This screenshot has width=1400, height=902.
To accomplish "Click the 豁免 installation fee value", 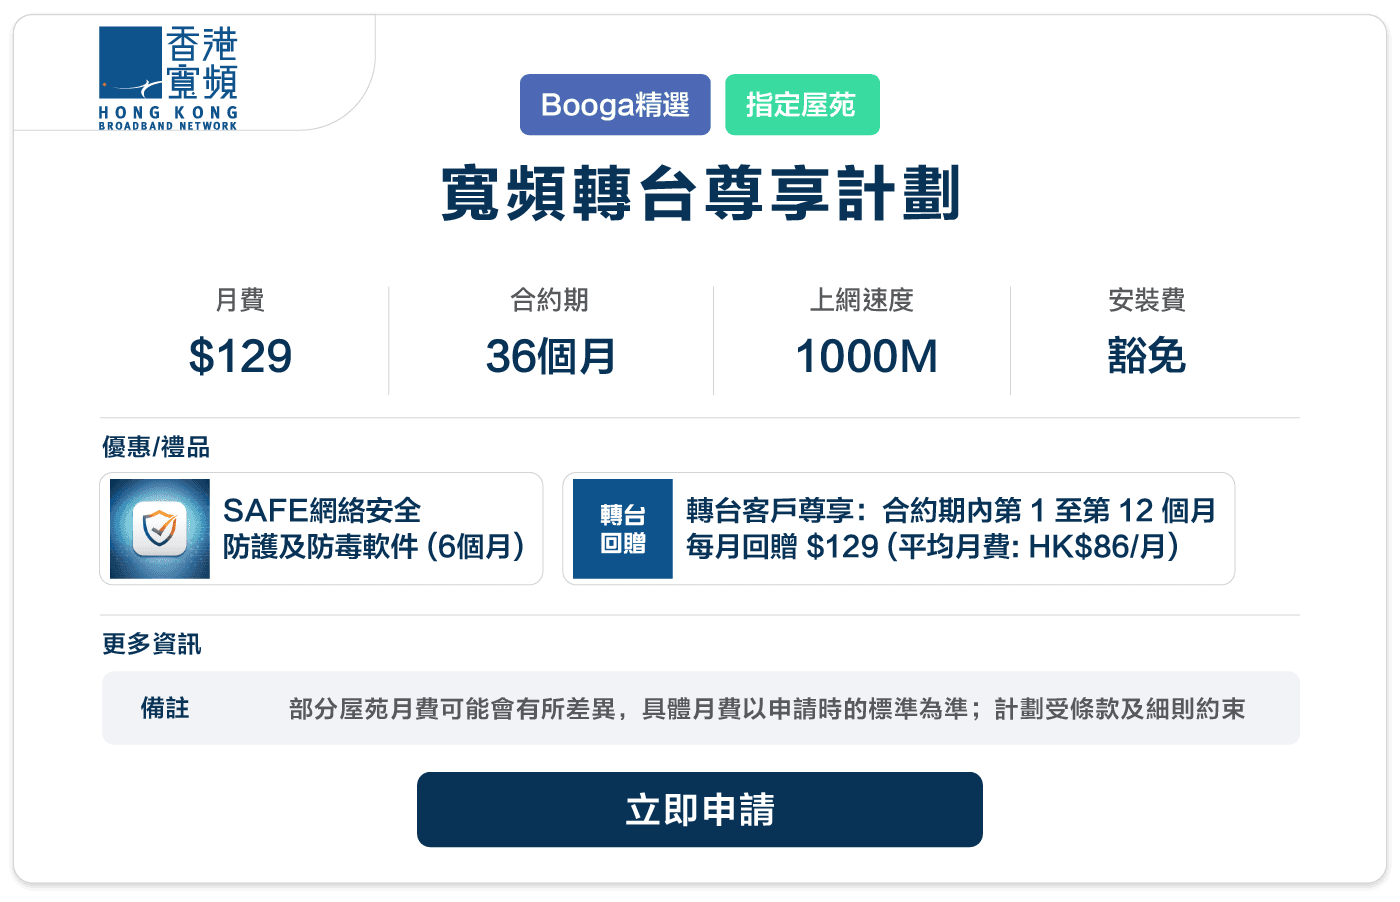I will [x=1147, y=357].
